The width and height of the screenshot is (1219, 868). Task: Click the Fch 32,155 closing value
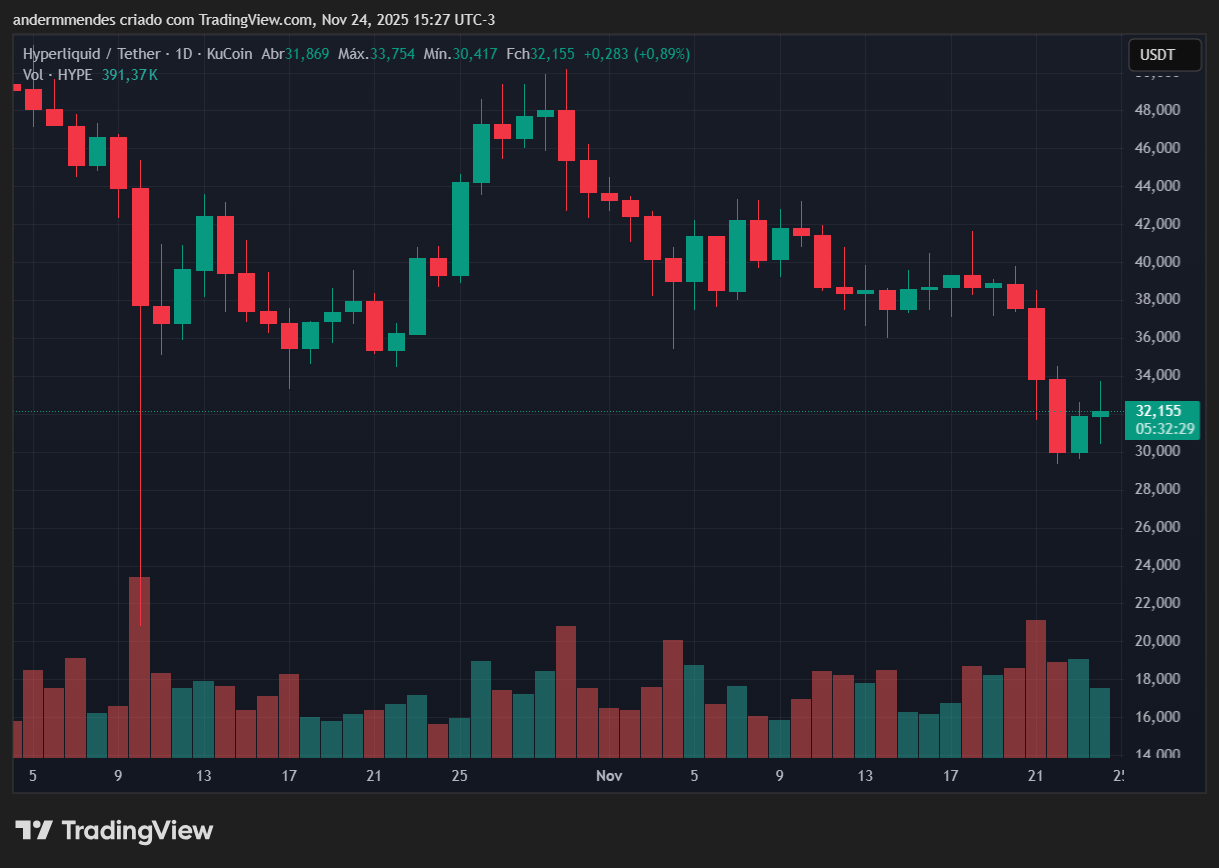pyautogui.click(x=542, y=54)
